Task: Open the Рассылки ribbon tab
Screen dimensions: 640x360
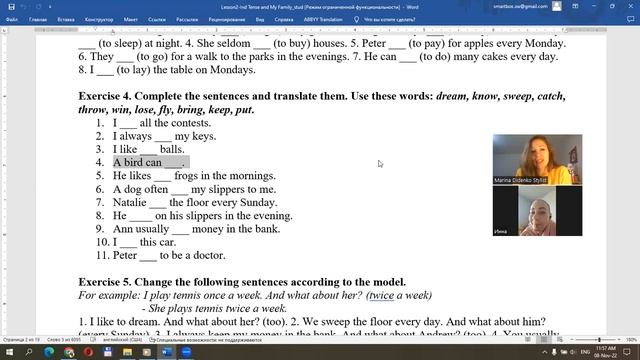Action: 187,19
